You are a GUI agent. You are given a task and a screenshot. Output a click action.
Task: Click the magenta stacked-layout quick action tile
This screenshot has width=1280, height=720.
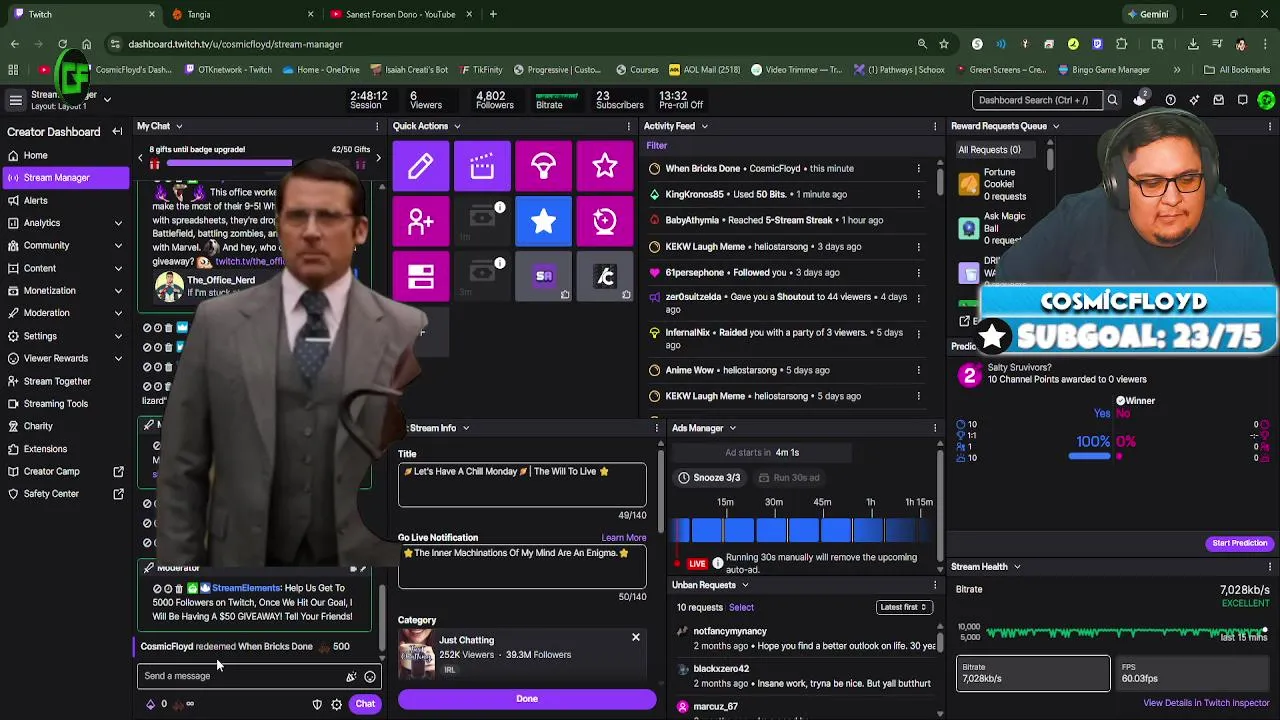(421, 276)
